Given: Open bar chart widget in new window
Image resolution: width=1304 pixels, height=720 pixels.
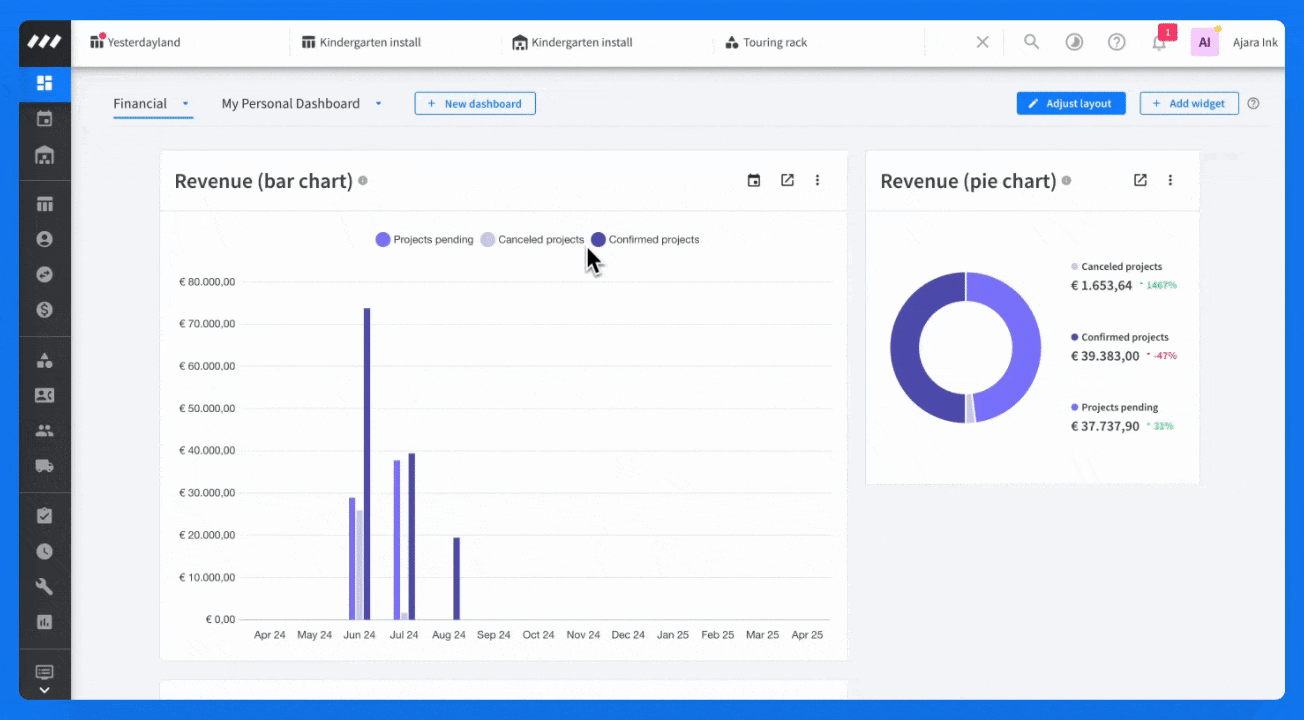Looking at the screenshot, I should (x=787, y=180).
